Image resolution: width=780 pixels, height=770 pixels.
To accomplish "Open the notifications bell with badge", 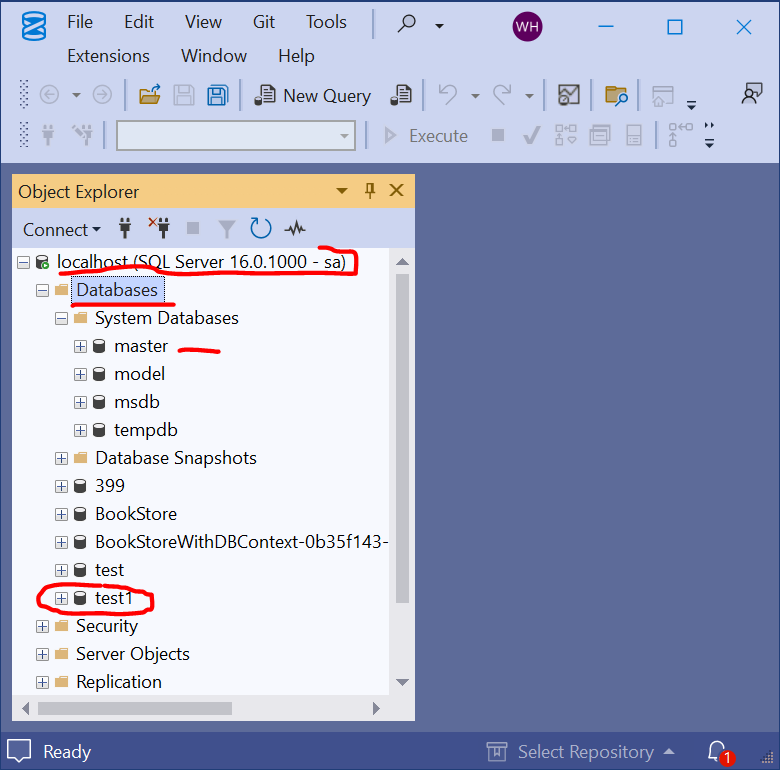I will coord(719,752).
